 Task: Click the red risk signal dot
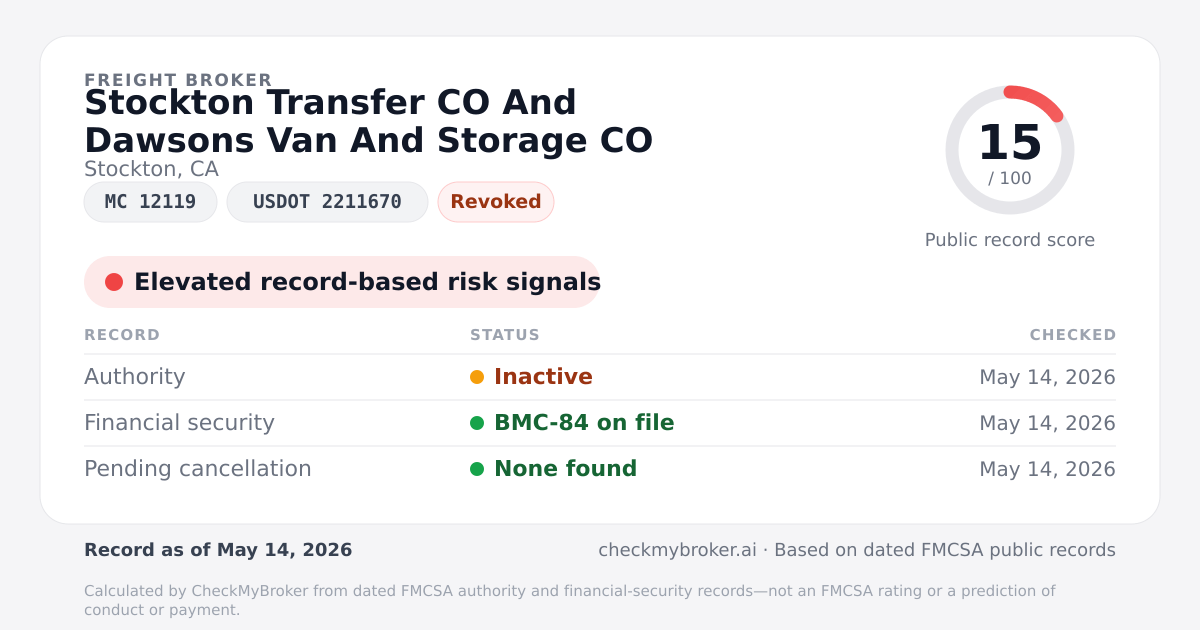tap(114, 282)
